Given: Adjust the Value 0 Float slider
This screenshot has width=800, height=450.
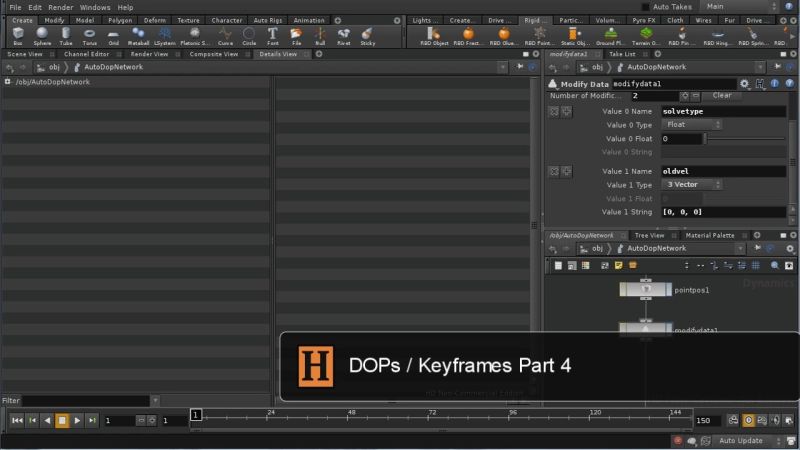Looking at the screenshot, I should (x=744, y=138).
